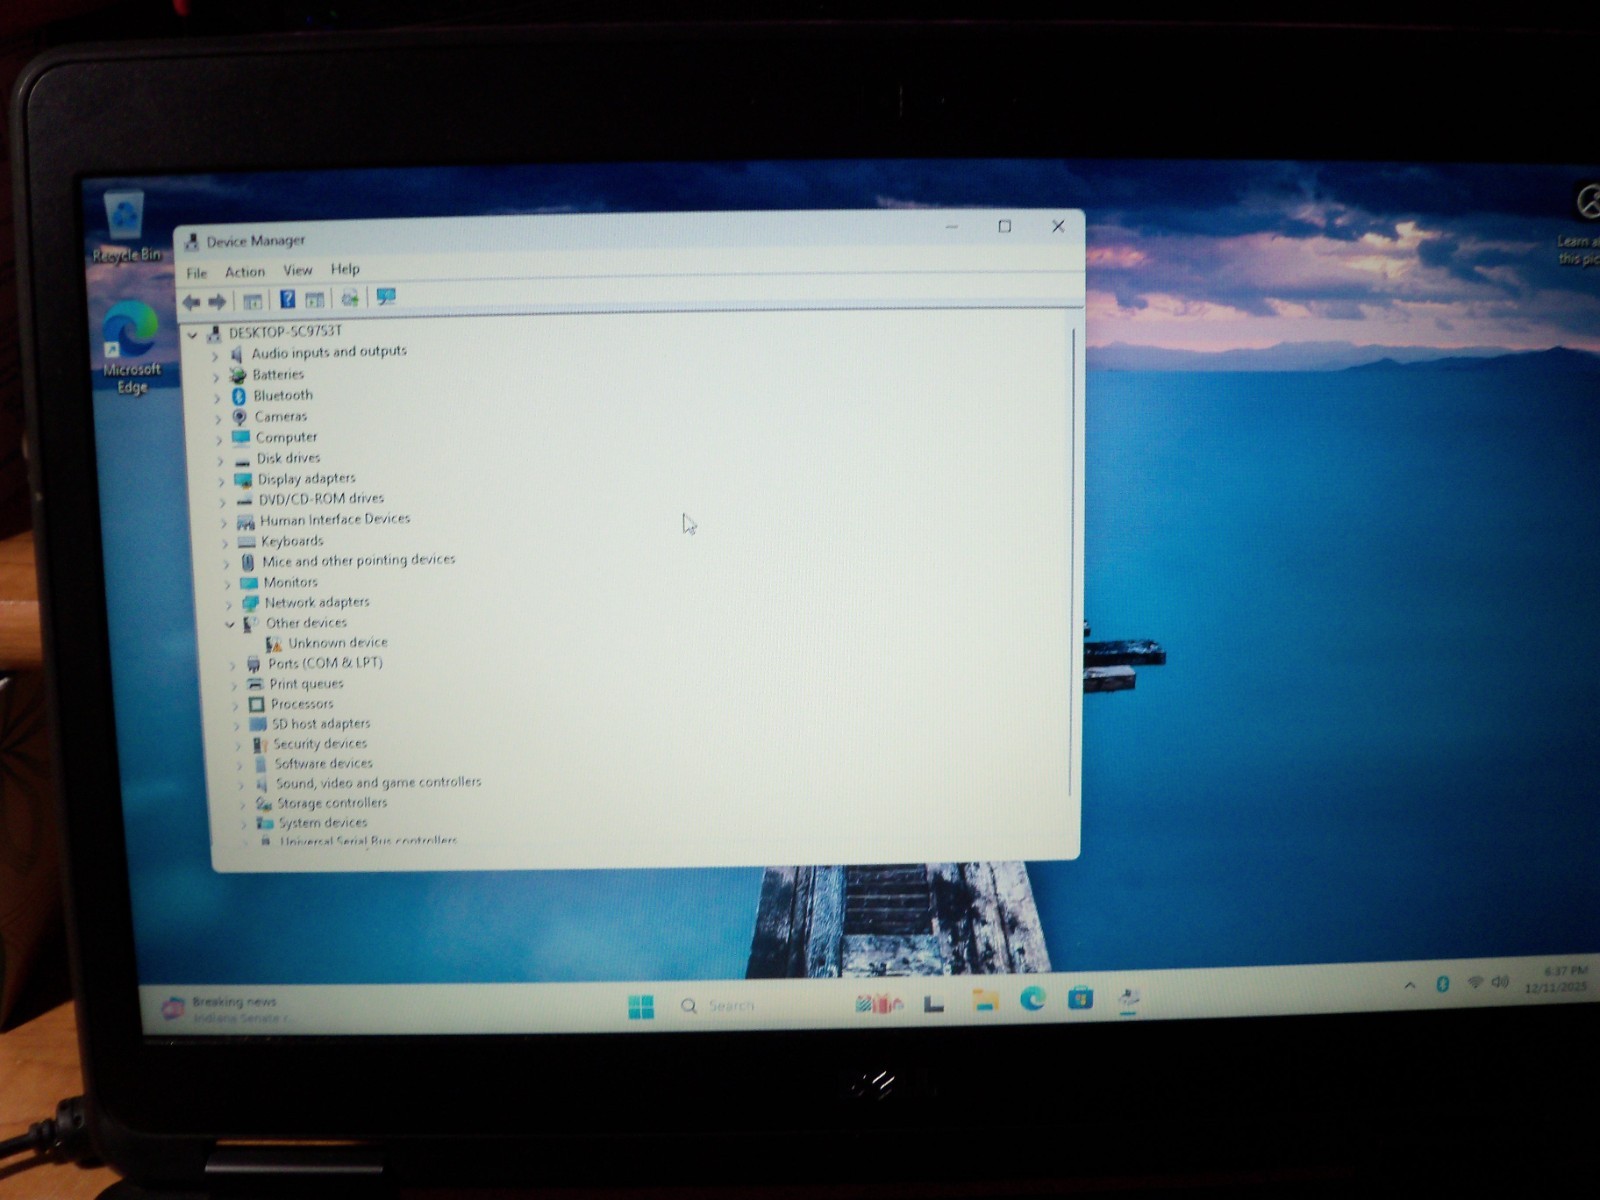Select Sound, video and game controllers row
This screenshot has width=1600, height=1200.
[378, 782]
